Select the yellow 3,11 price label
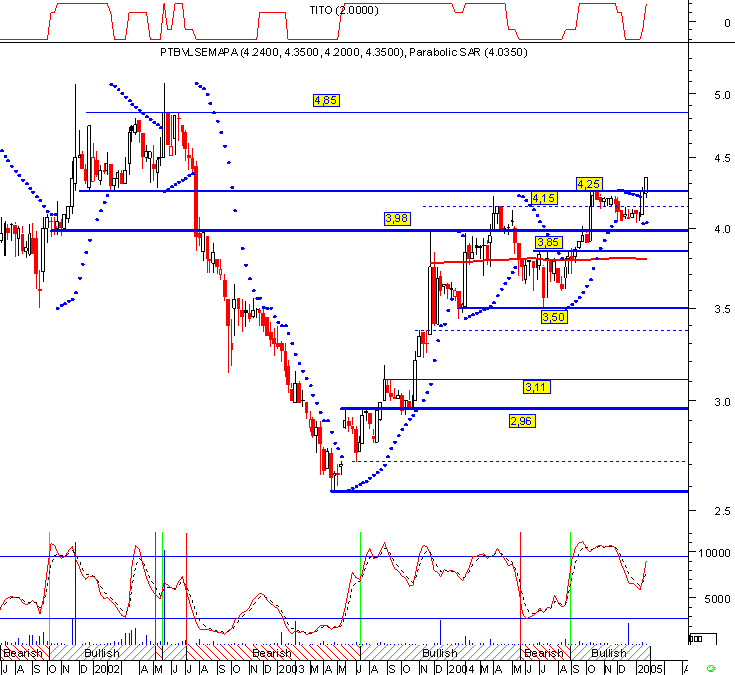The width and height of the screenshot is (735, 675). 537,387
